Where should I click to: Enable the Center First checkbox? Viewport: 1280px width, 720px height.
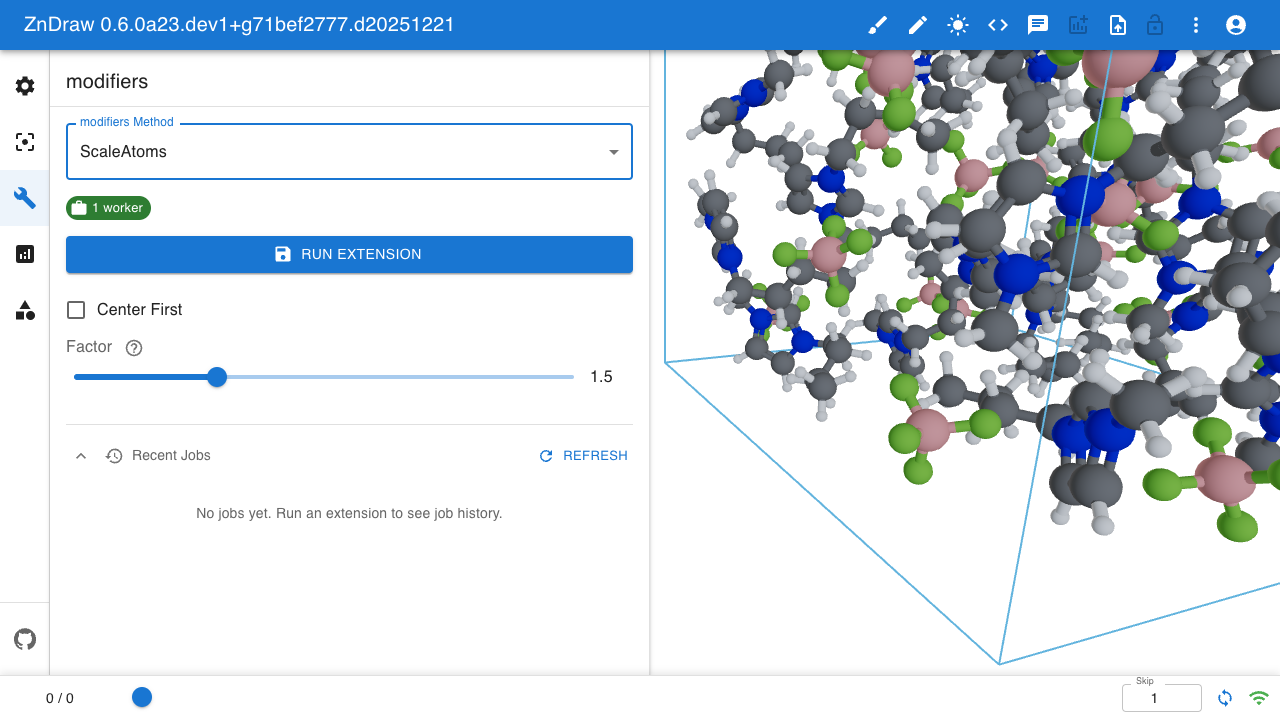click(x=76, y=310)
